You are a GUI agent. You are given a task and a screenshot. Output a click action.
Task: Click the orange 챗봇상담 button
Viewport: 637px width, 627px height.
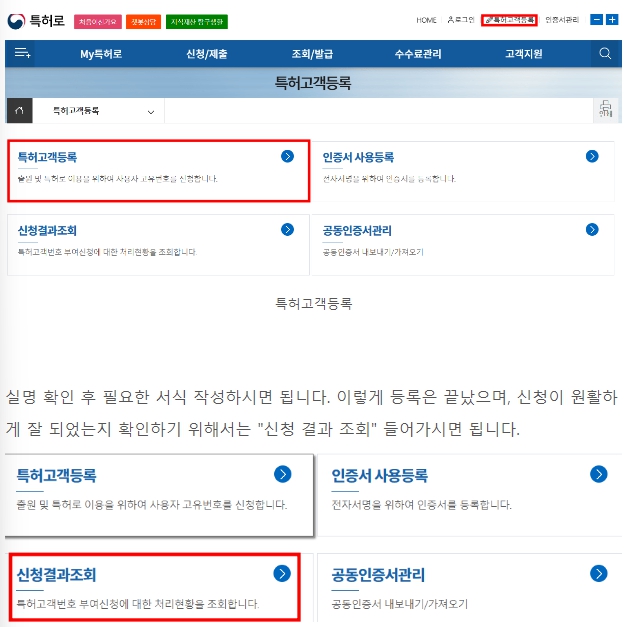tap(143, 22)
